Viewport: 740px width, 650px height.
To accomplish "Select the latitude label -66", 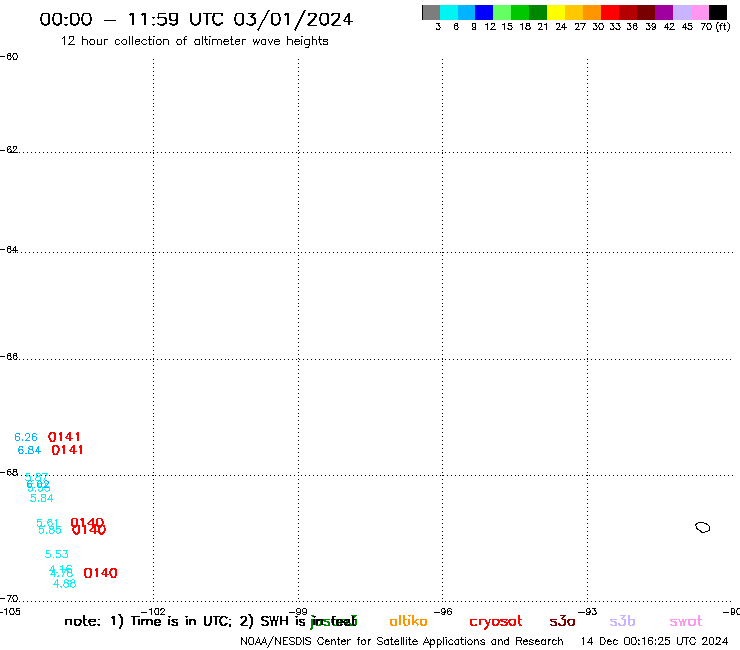I will [9, 356].
